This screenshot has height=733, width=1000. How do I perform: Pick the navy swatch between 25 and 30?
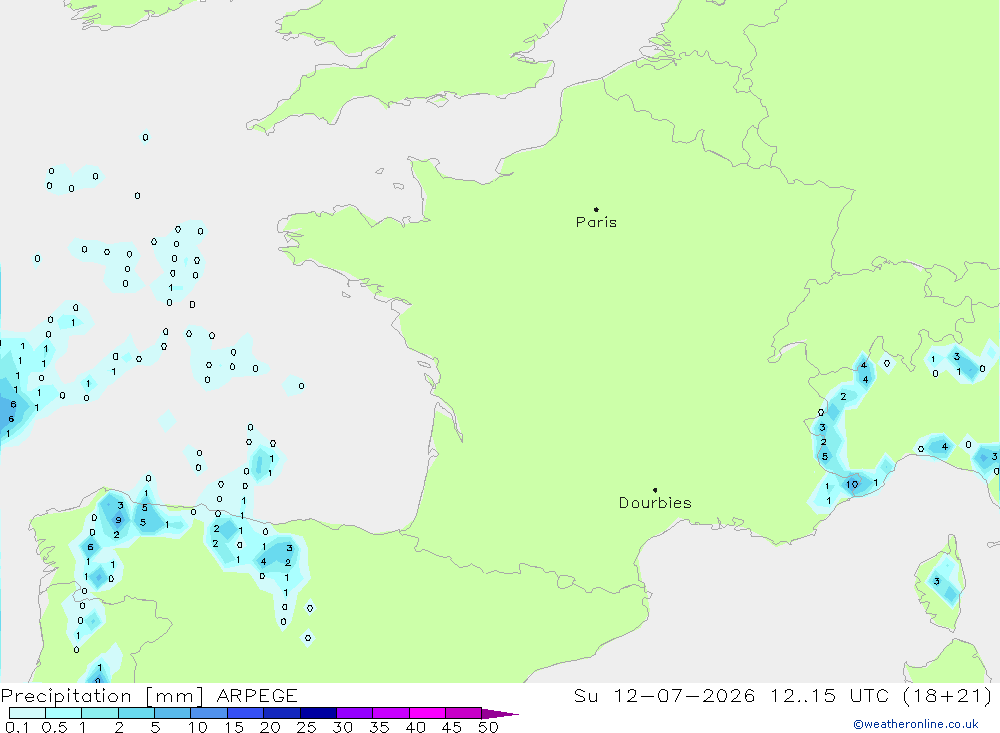(318, 713)
